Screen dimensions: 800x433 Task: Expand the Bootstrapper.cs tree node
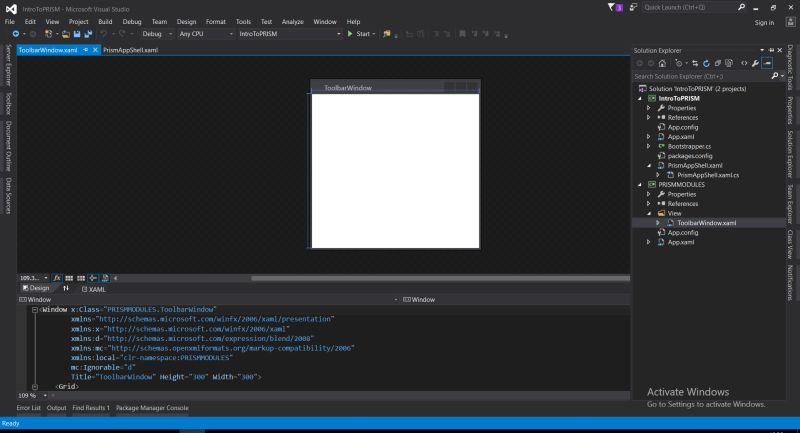click(x=648, y=146)
